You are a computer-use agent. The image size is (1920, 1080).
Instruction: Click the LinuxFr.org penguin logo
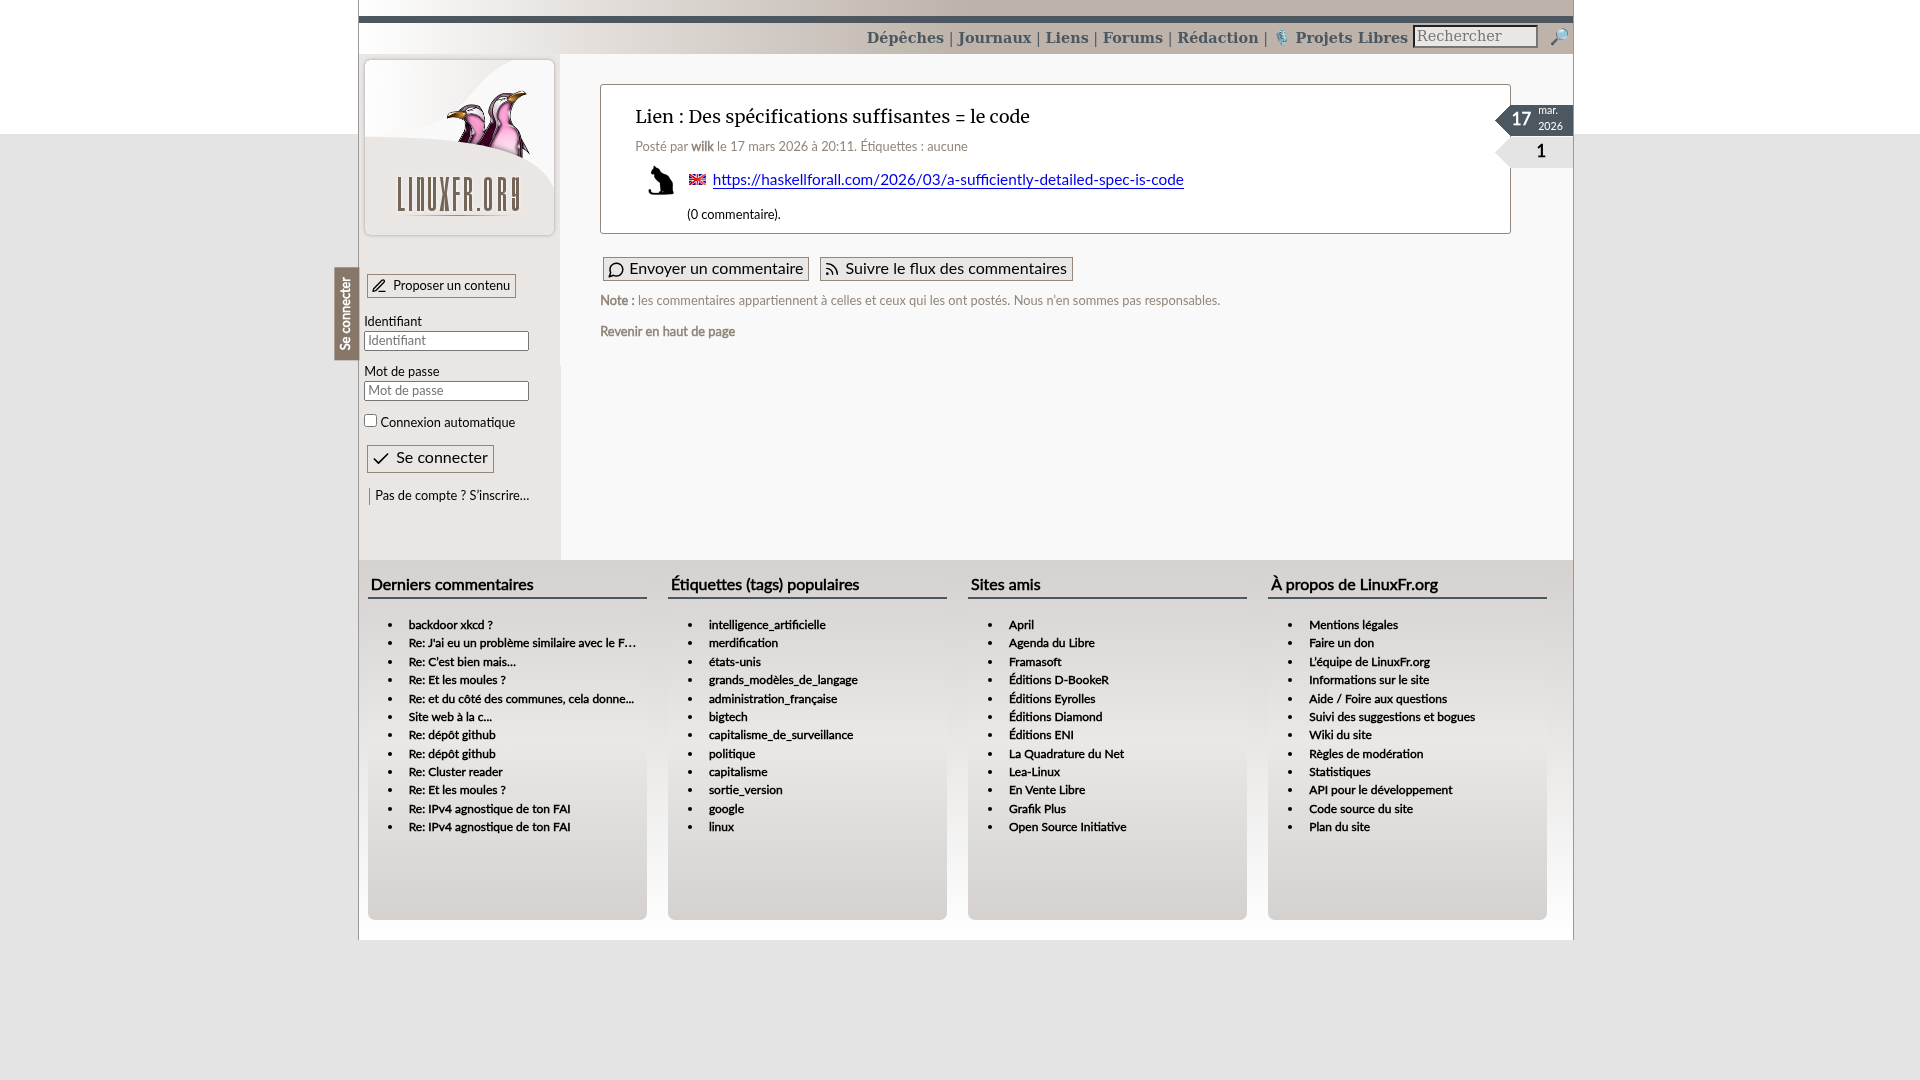459,148
